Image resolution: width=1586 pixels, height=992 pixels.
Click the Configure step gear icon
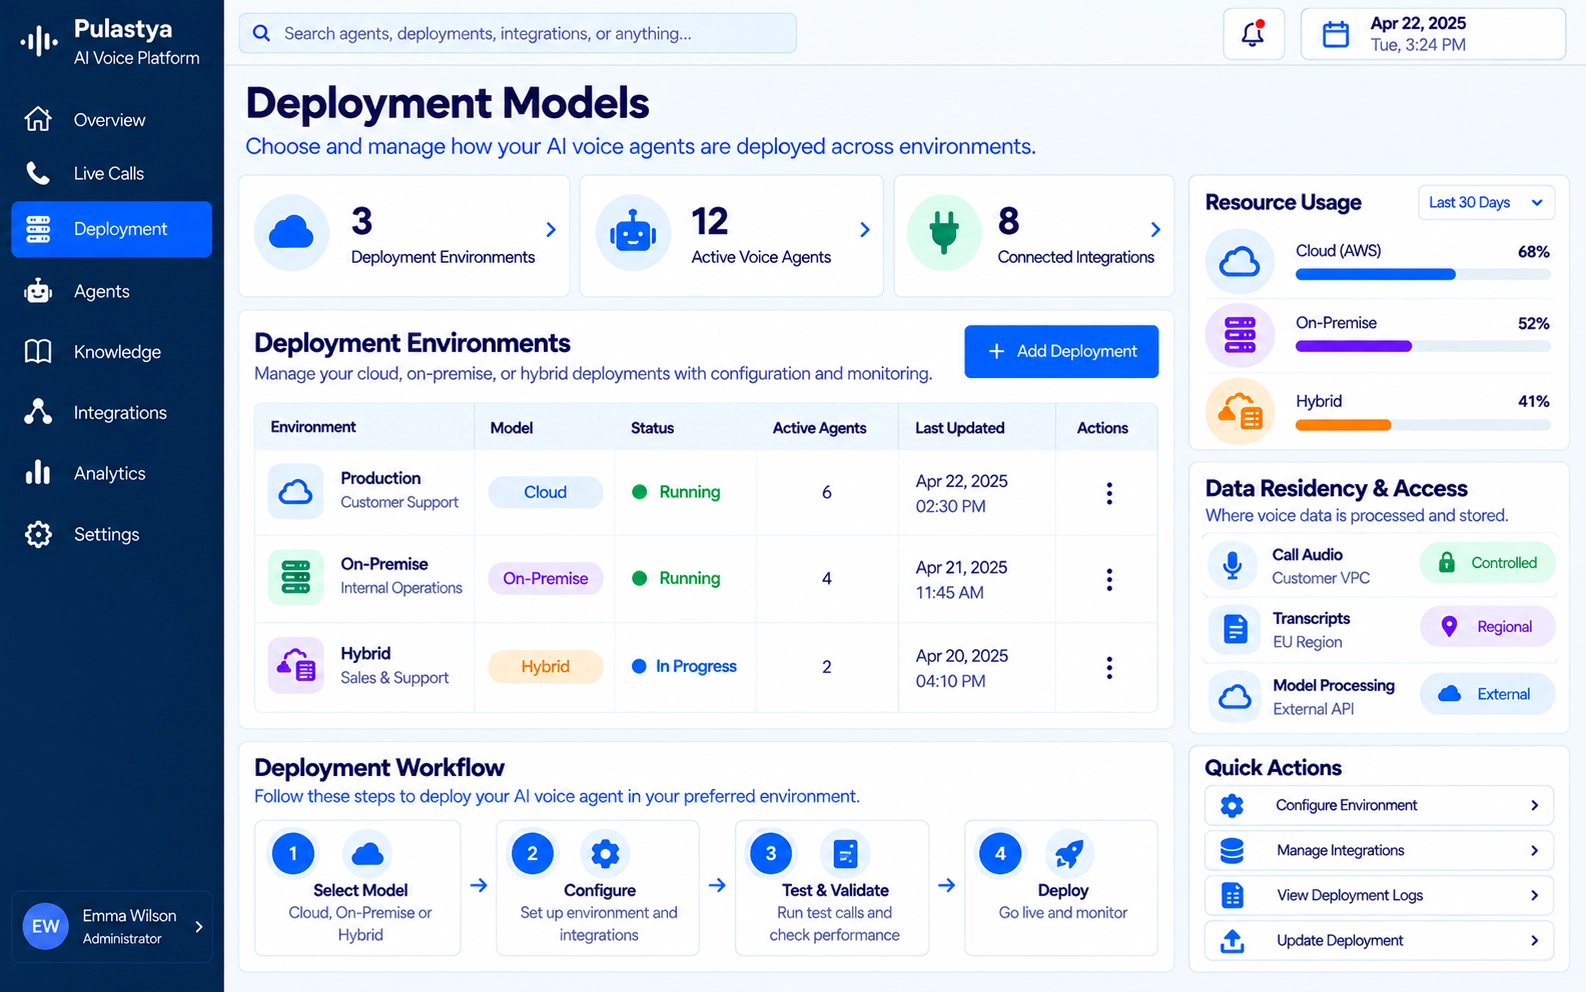(605, 854)
